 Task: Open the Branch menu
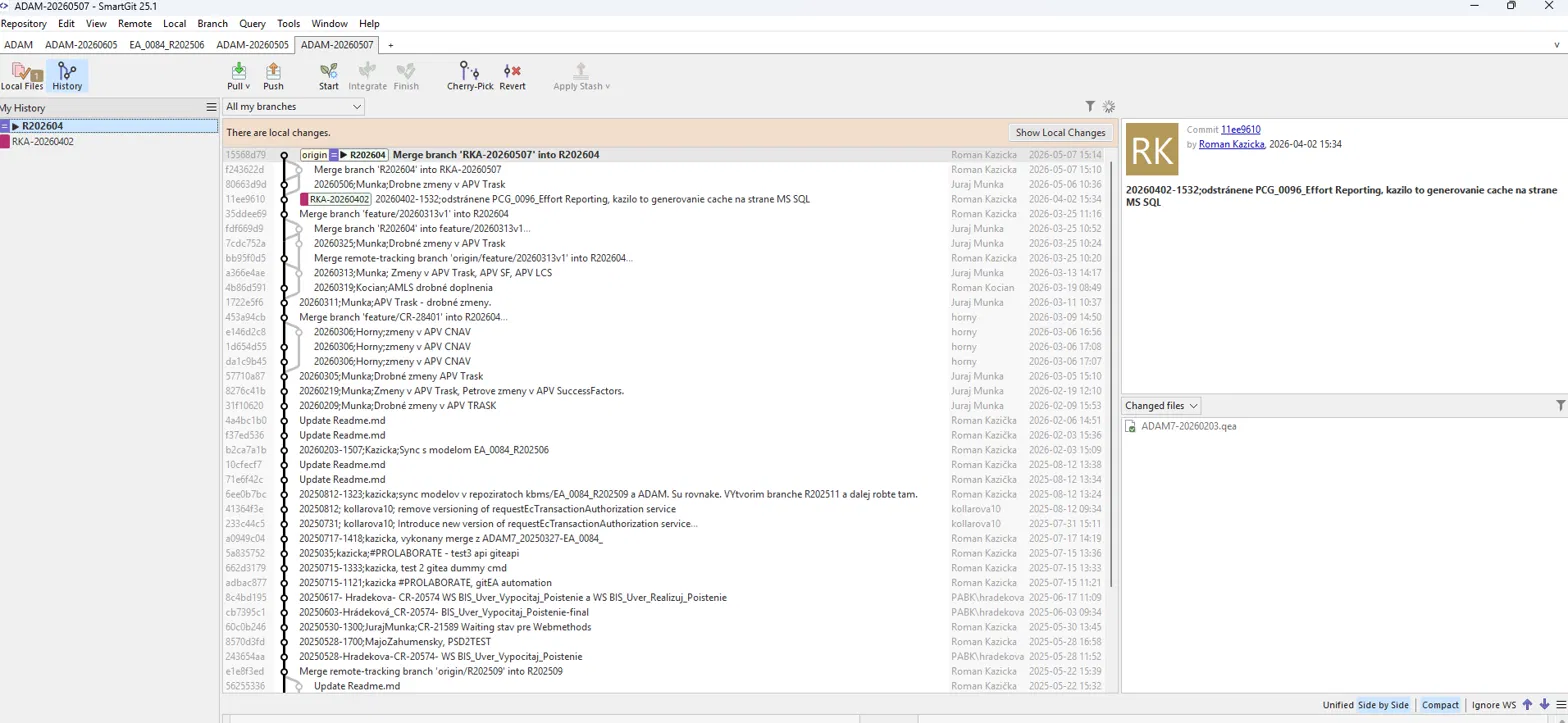[212, 23]
